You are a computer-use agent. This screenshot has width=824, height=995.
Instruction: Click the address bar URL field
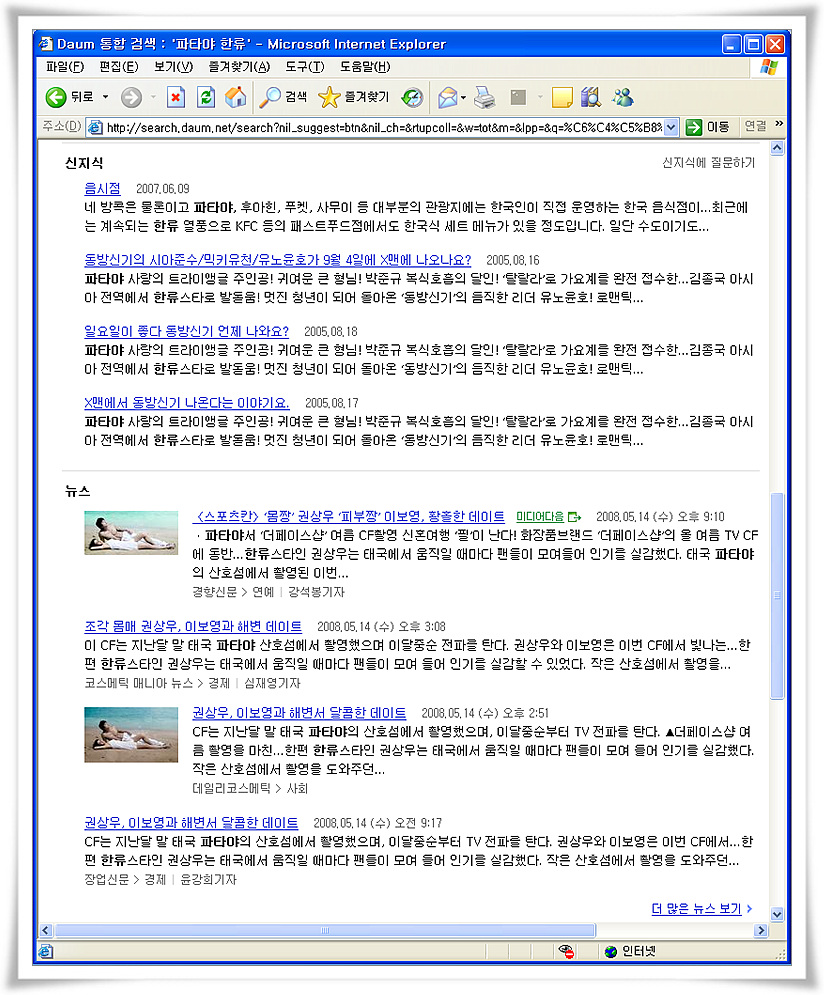coord(383,128)
